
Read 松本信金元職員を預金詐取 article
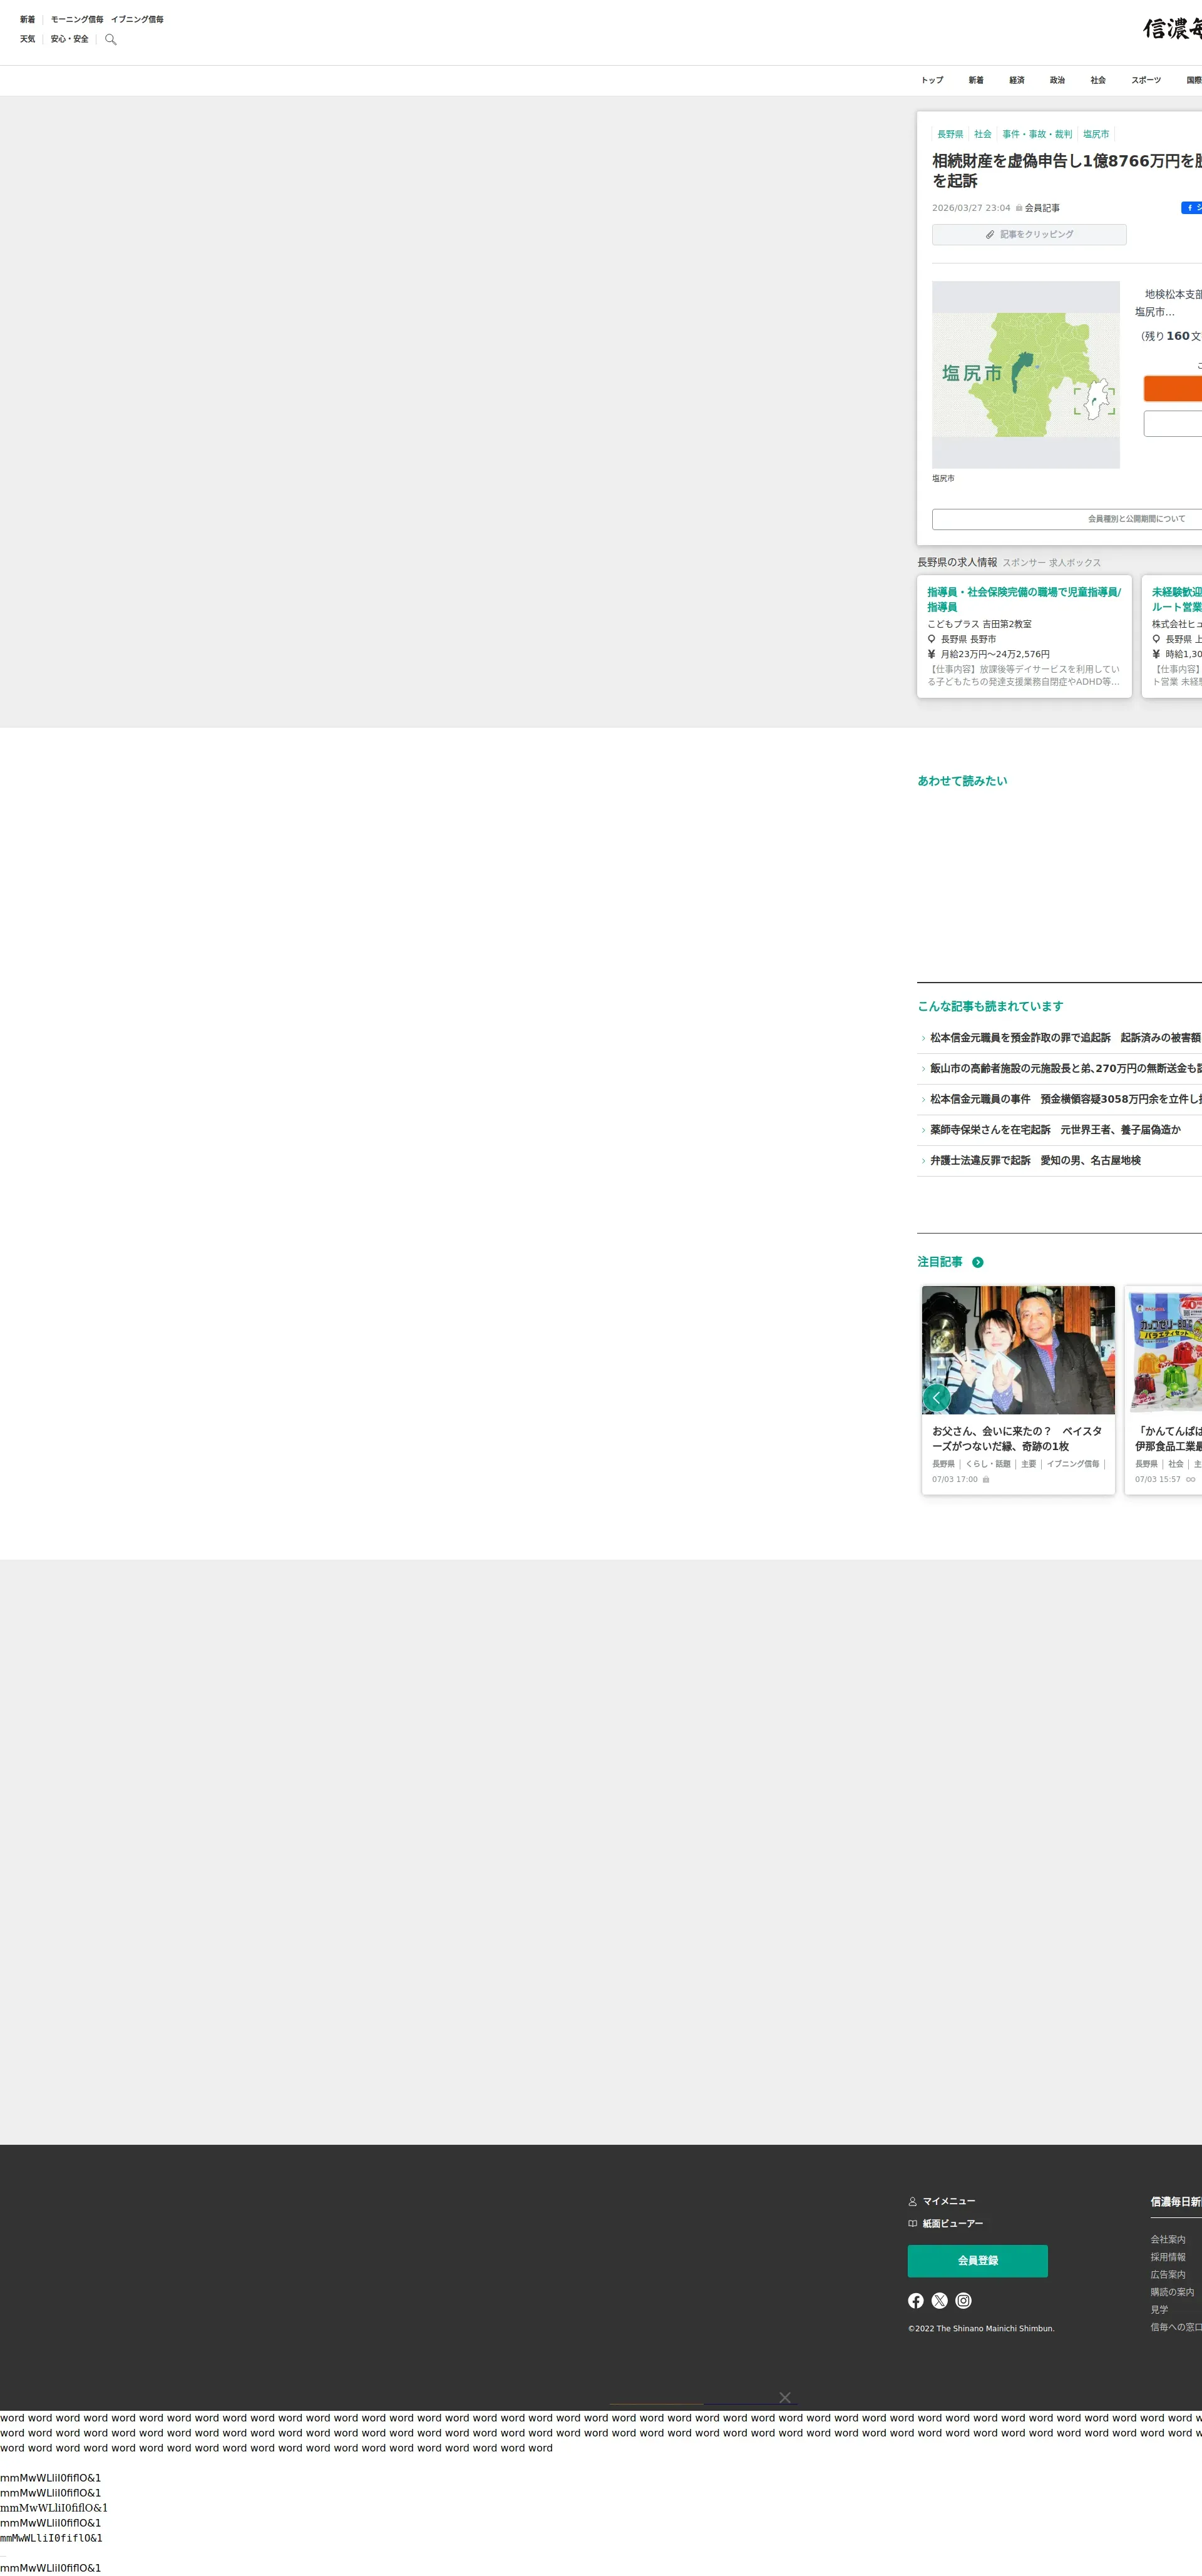click(x=1066, y=1038)
